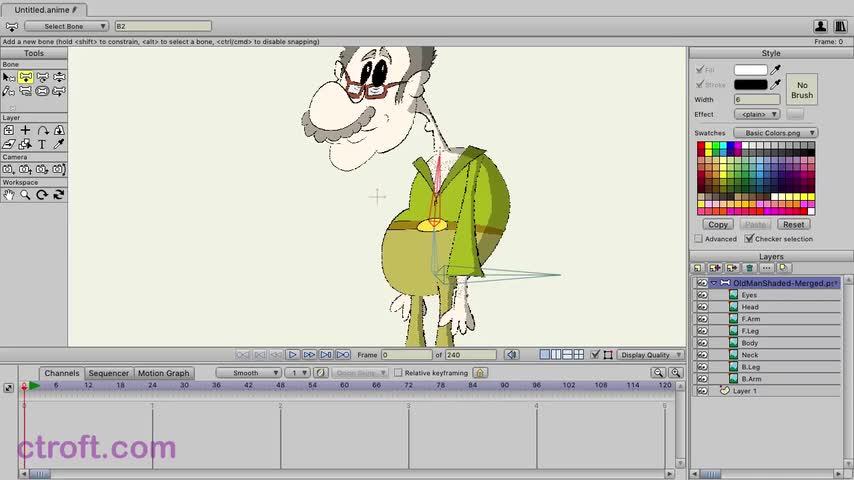Select the Transform Layer tool
This screenshot has width=854, height=480.
9,130
